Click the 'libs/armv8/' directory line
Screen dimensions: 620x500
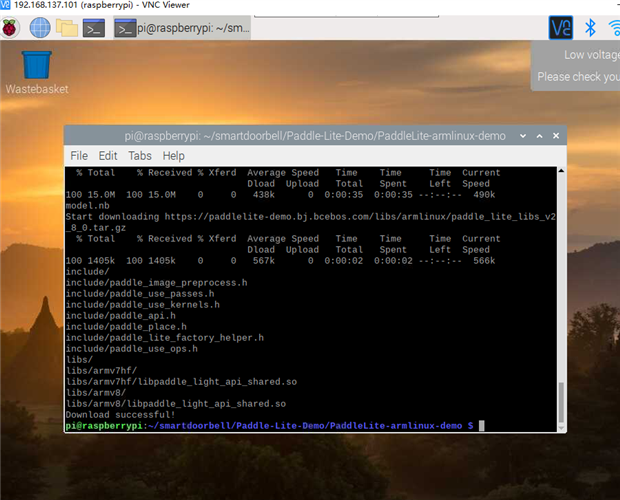coord(96,392)
